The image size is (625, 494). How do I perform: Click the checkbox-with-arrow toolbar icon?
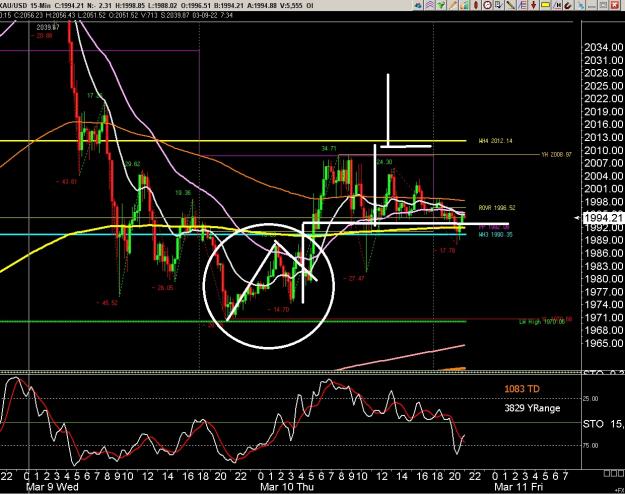click(x=499, y=5)
